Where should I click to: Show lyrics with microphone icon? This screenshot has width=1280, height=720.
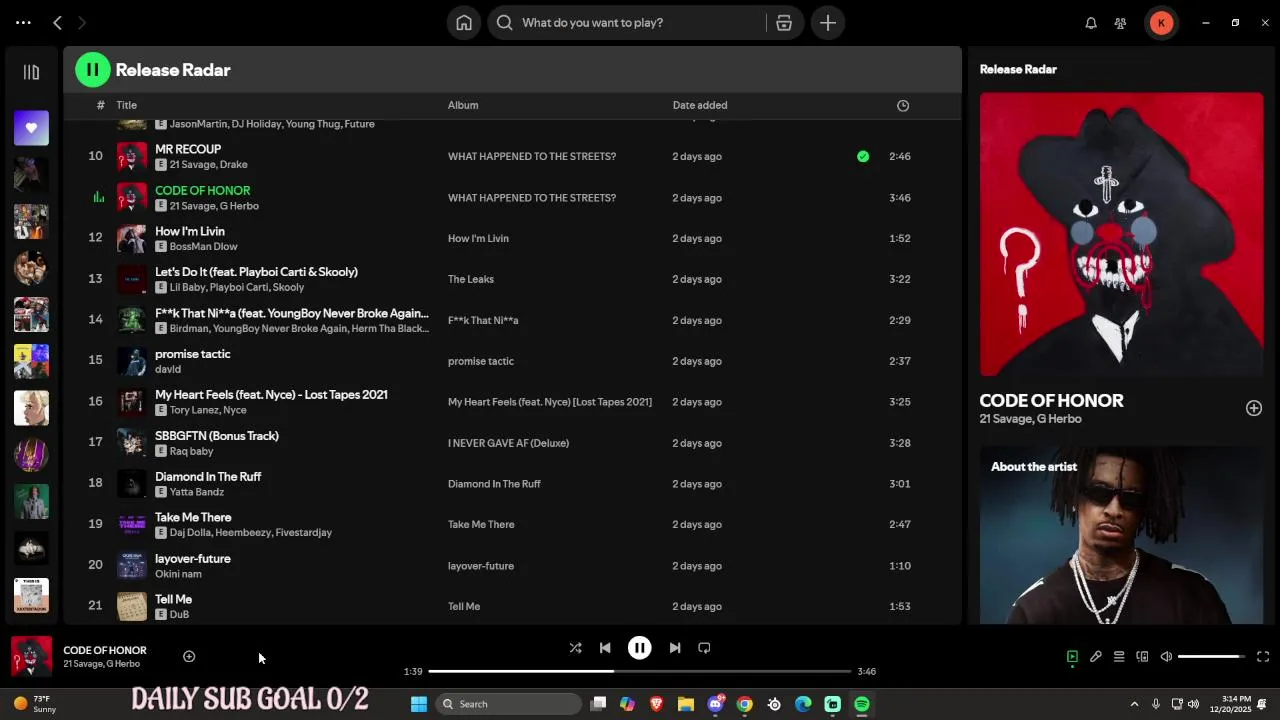1096,657
